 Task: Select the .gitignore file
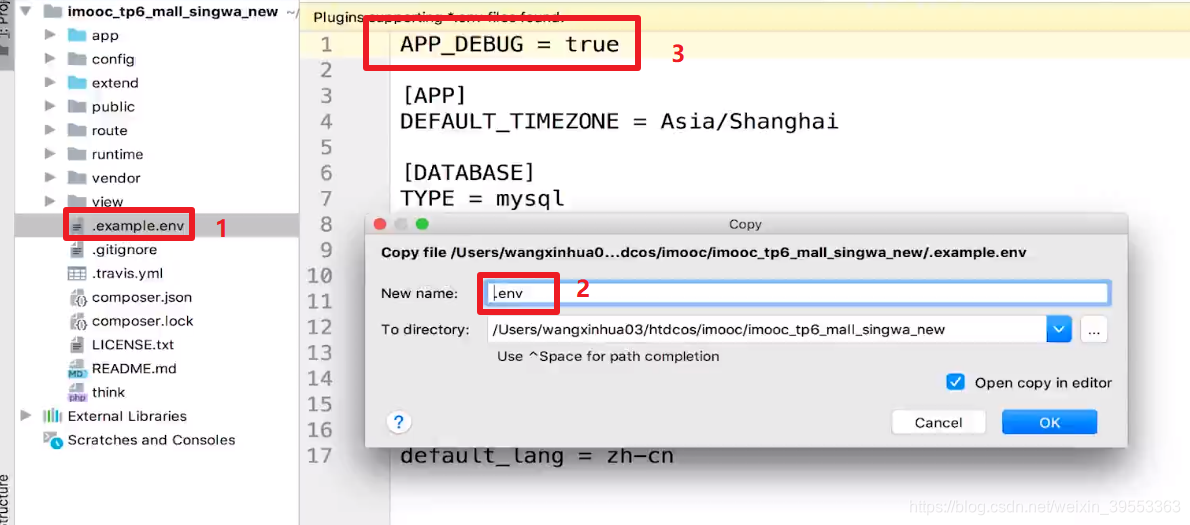(124, 250)
